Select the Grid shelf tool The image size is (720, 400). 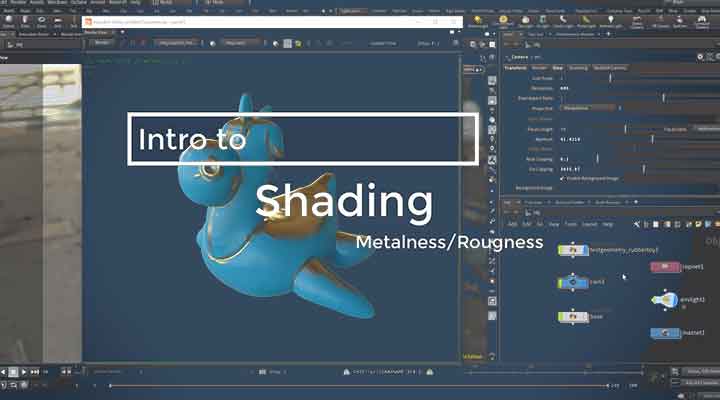coord(58,21)
